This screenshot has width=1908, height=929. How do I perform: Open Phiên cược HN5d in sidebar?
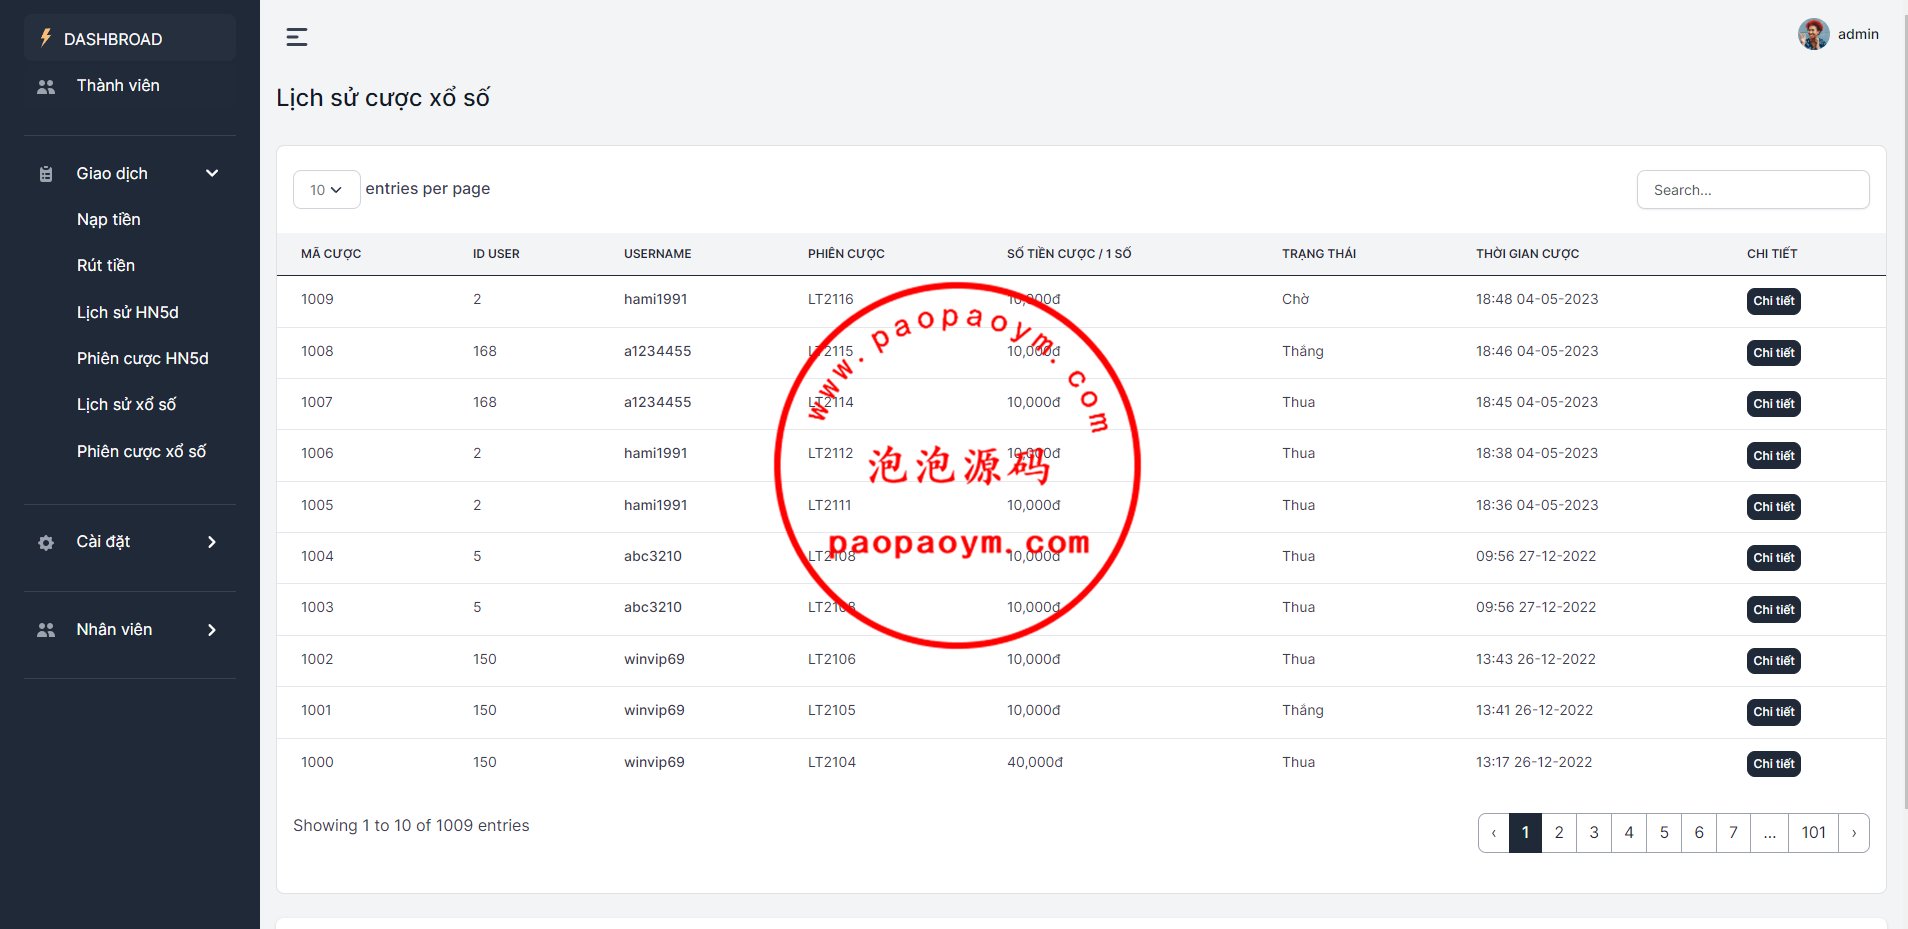coord(143,359)
